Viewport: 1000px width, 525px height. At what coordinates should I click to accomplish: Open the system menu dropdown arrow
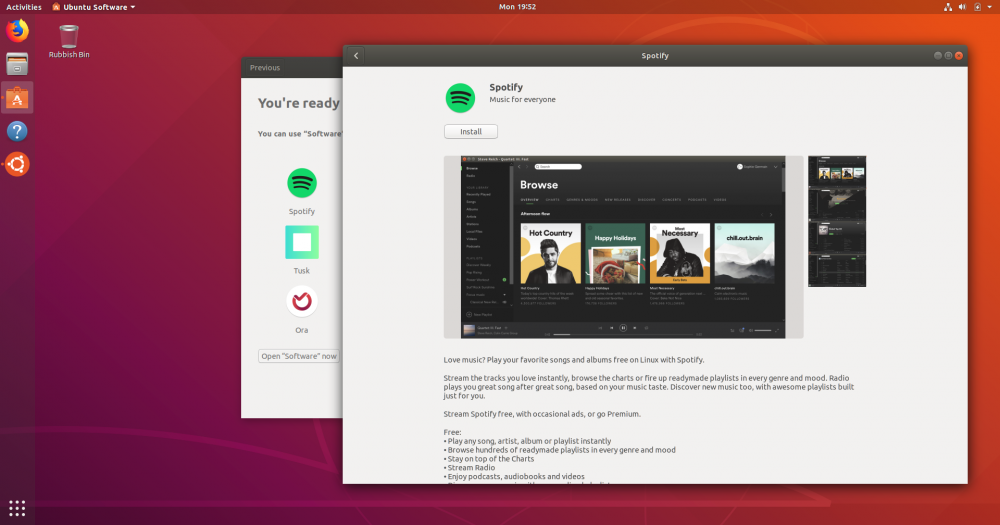pyautogui.click(x=990, y=7)
